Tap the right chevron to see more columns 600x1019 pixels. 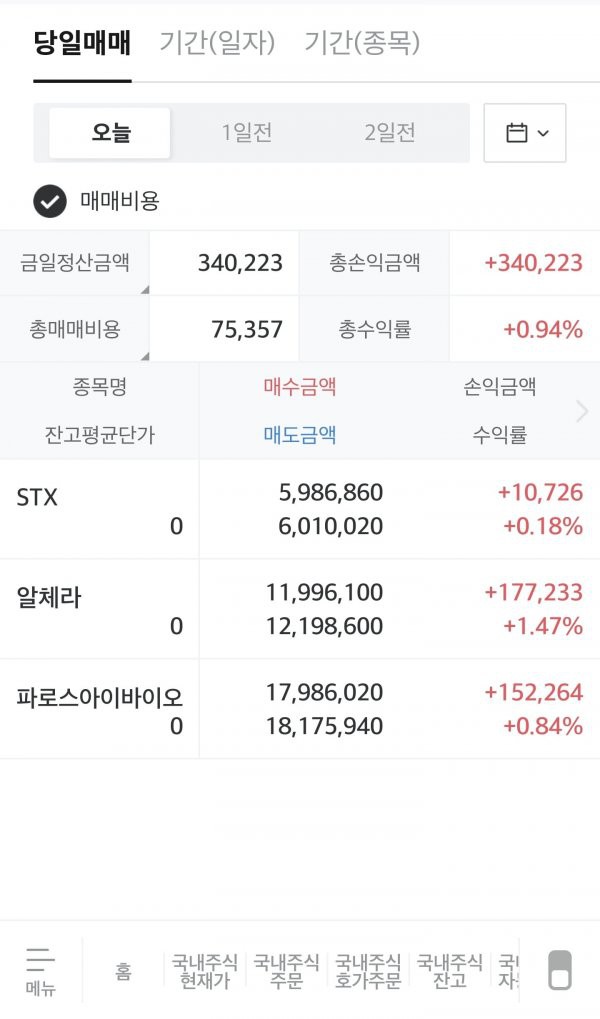pyautogui.click(x=582, y=411)
